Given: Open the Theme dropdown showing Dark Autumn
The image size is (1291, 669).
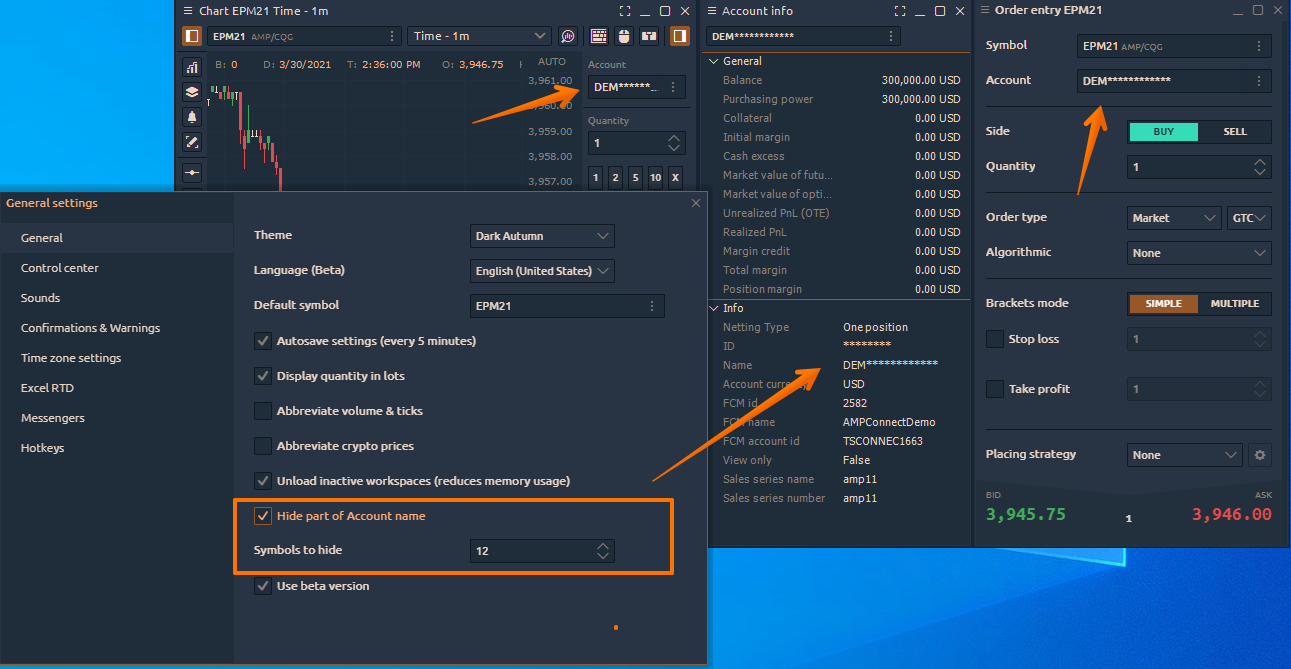Looking at the screenshot, I should (542, 236).
